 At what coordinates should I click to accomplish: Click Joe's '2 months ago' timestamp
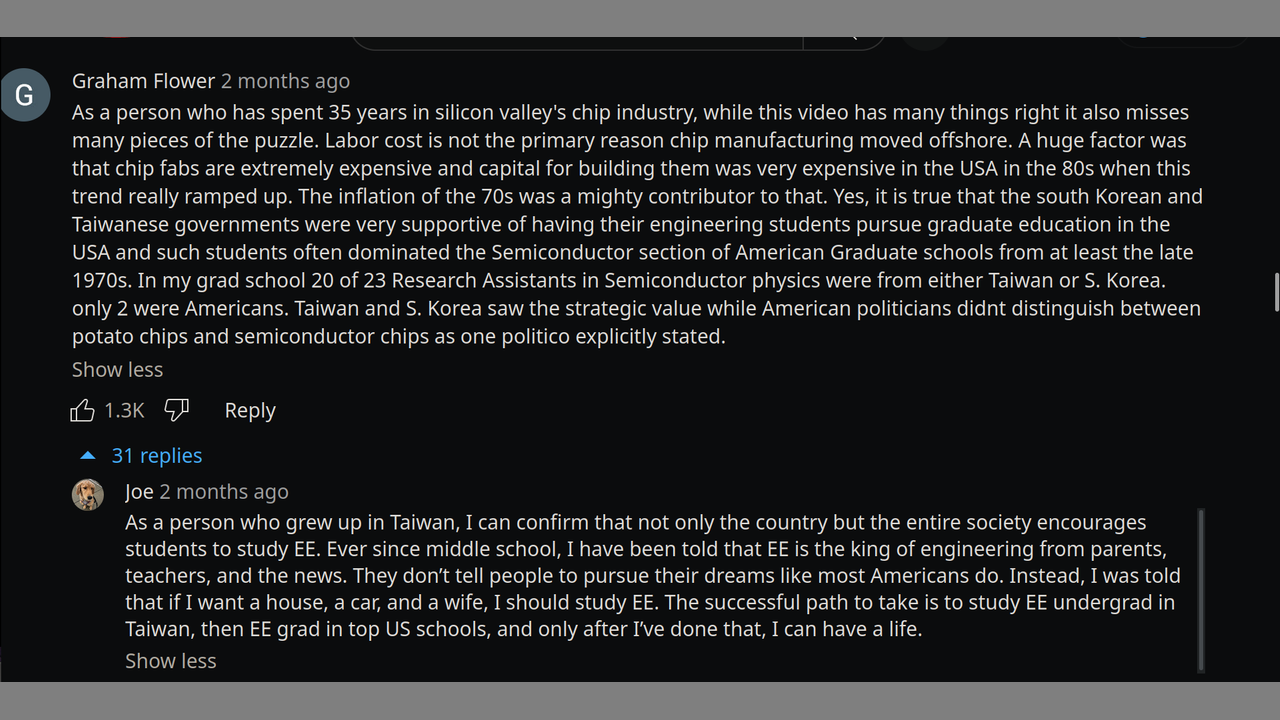[224, 492]
